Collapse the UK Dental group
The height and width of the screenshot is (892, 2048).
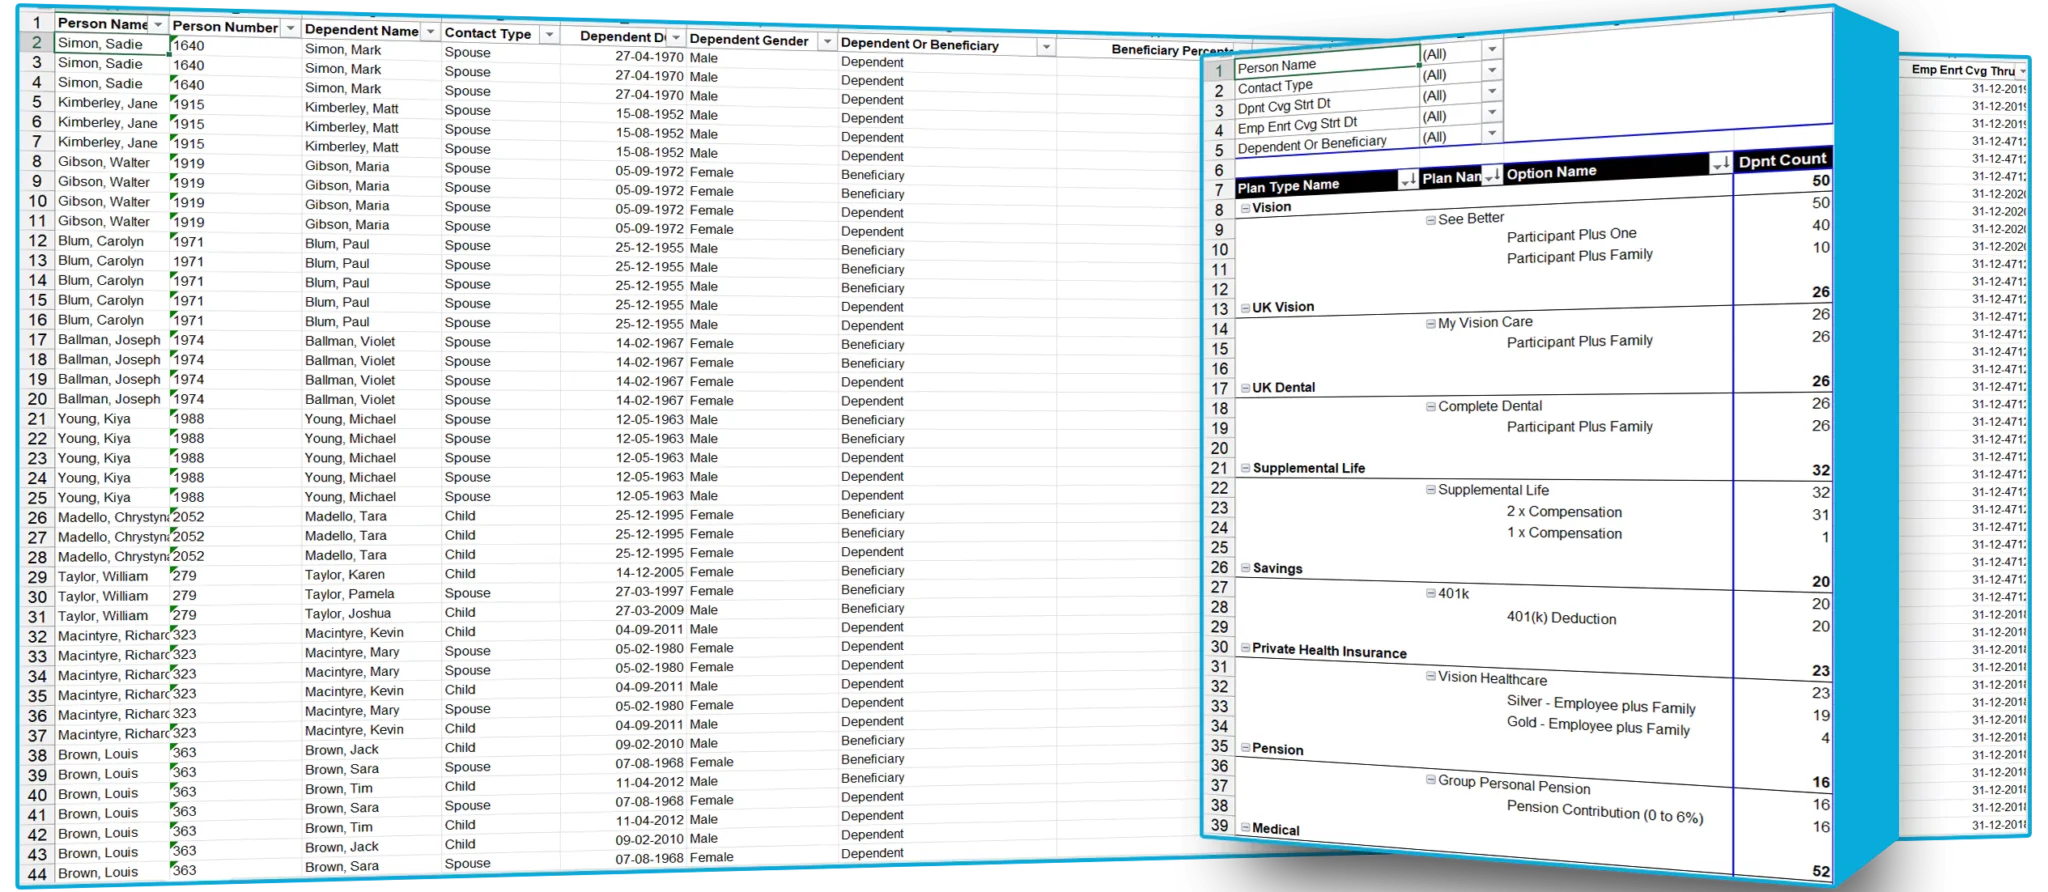click(1245, 388)
